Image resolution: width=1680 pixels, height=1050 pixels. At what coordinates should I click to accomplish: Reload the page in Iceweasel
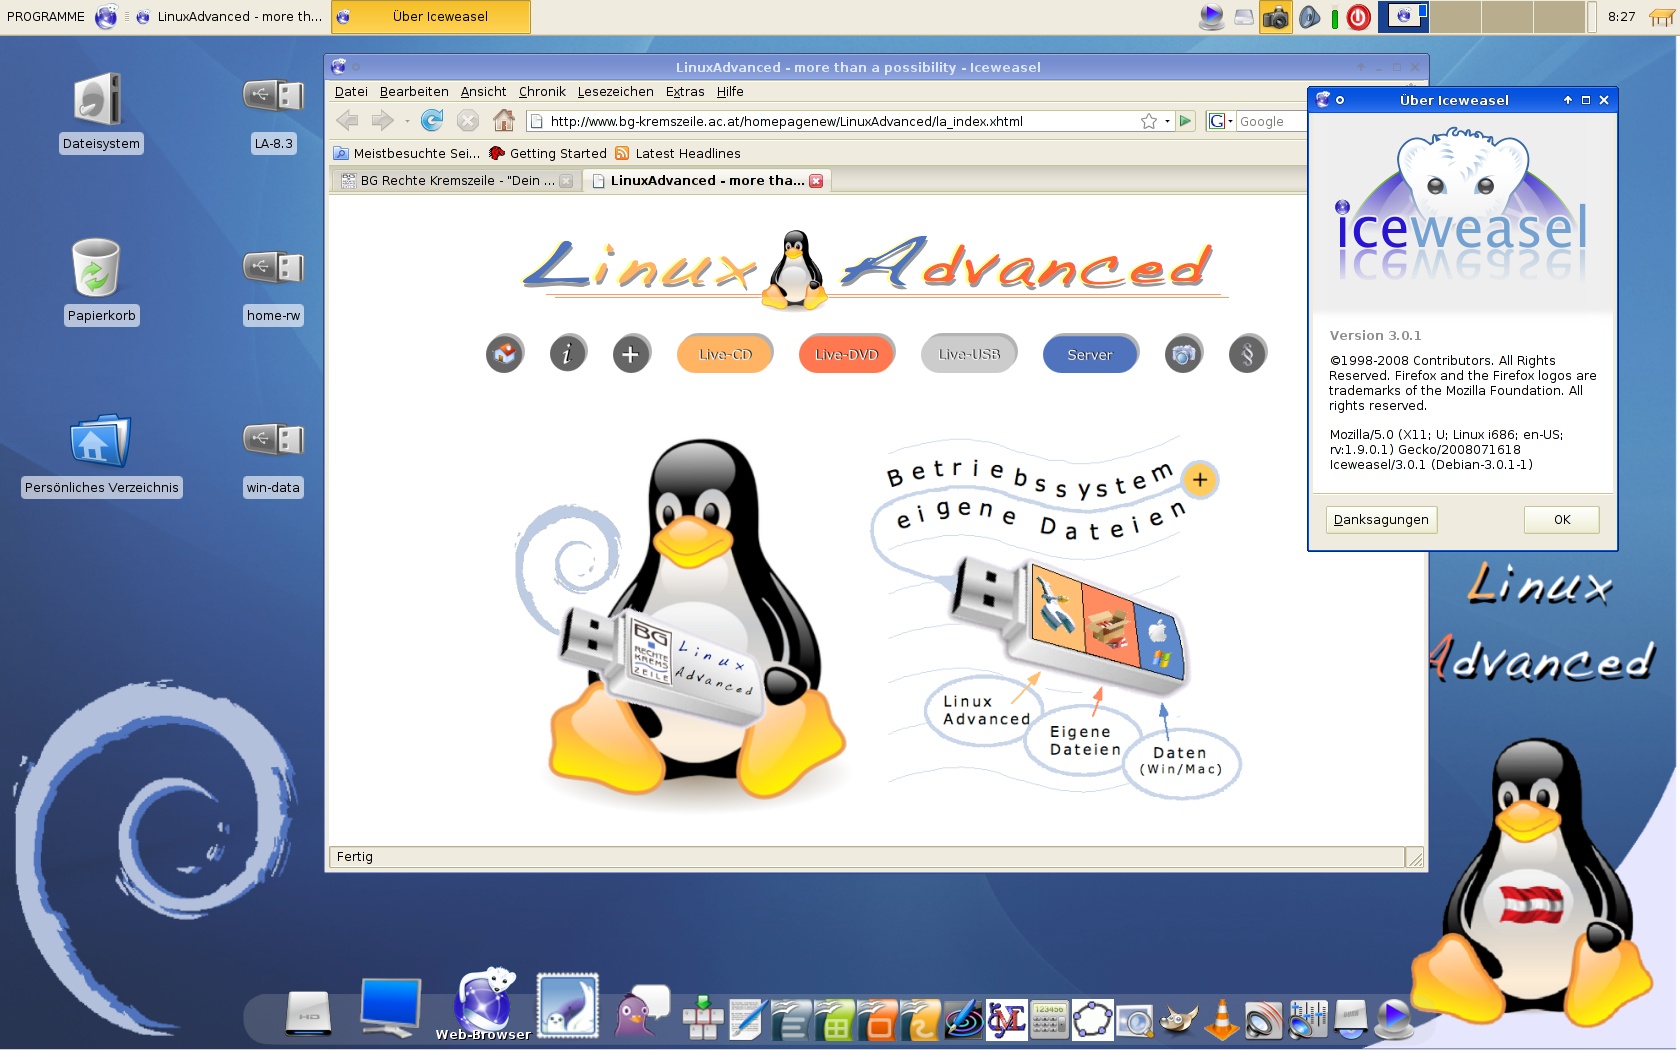click(x=432, y=121)
